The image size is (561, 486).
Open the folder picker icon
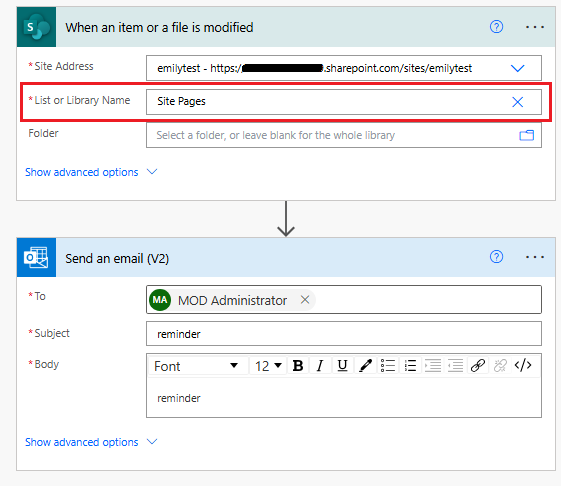526,135
